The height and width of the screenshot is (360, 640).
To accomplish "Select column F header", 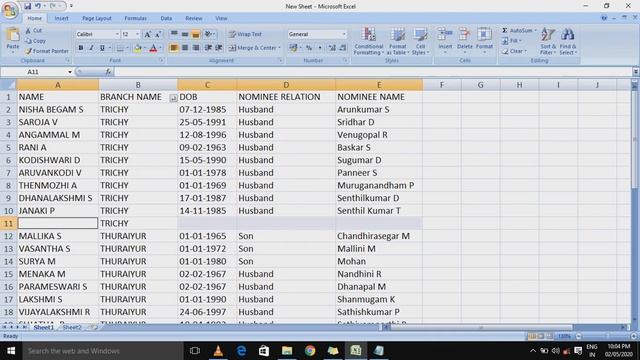I will [x=442, y=85].
